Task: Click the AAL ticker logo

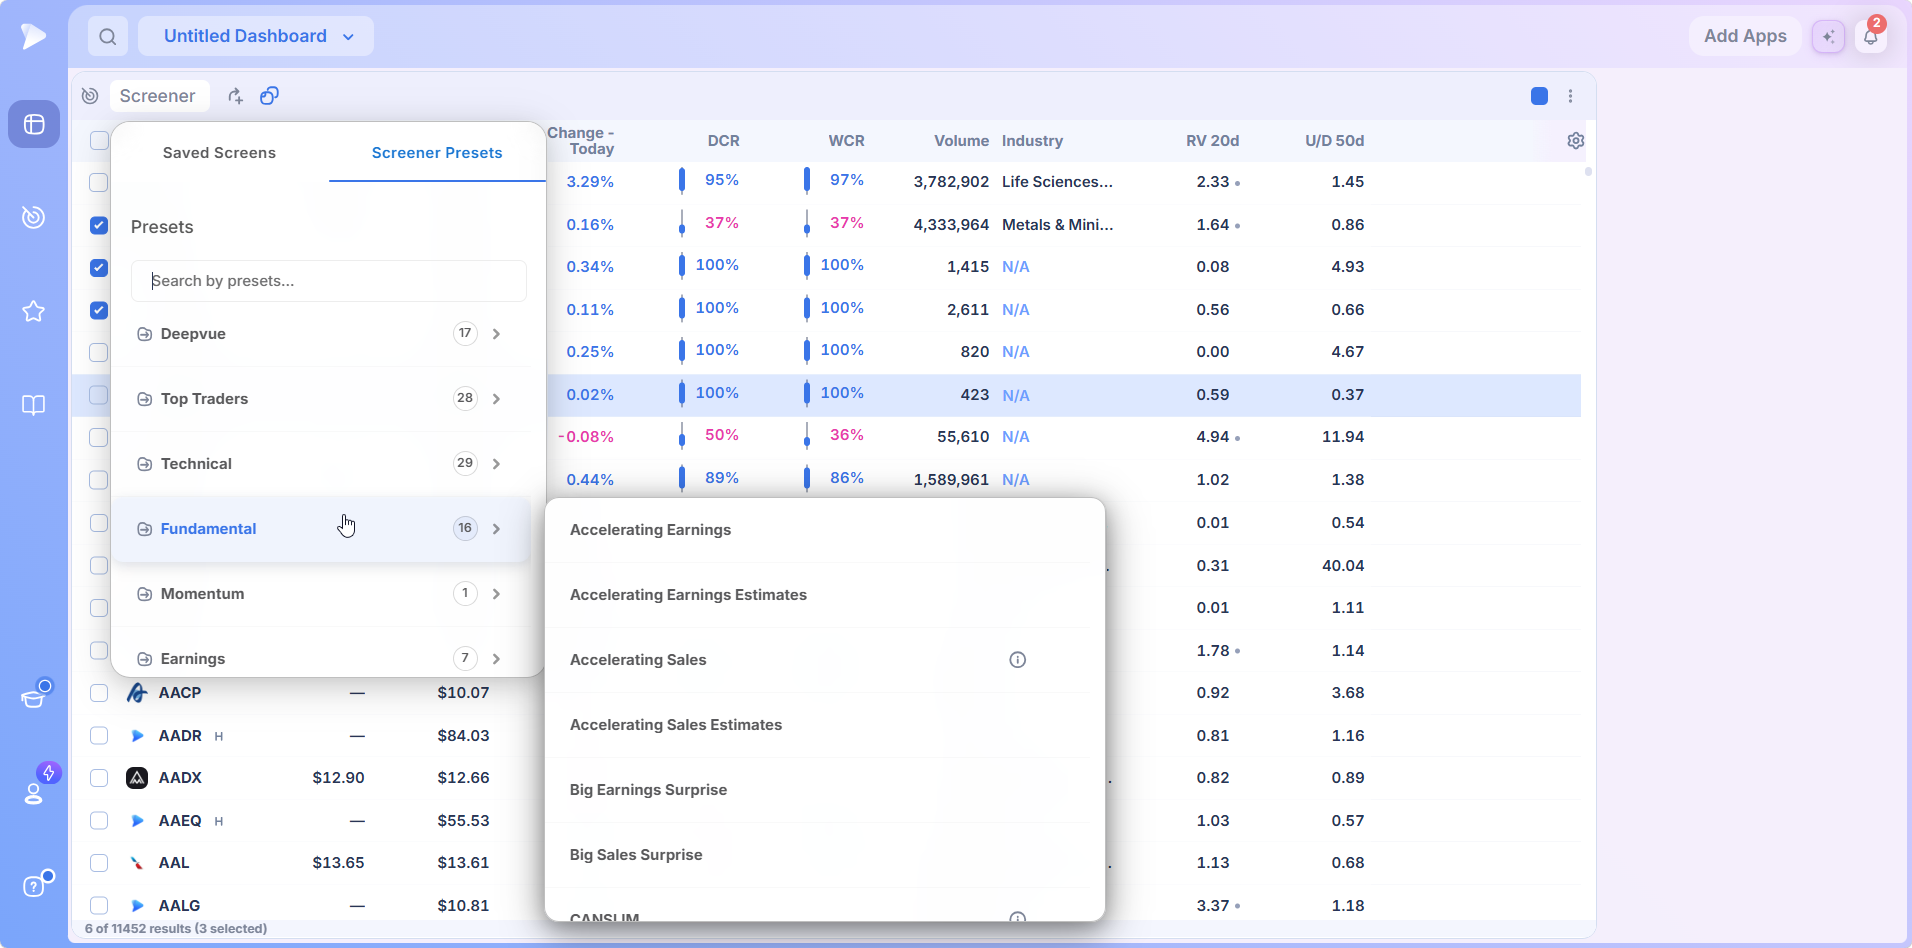Action: (137, 863)
